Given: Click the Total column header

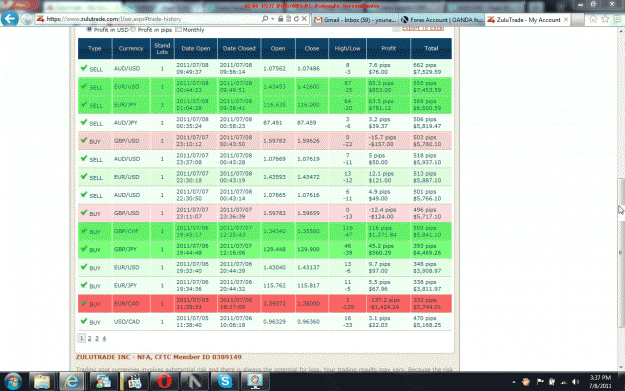Looking at the screenshot, I should 431,48.
